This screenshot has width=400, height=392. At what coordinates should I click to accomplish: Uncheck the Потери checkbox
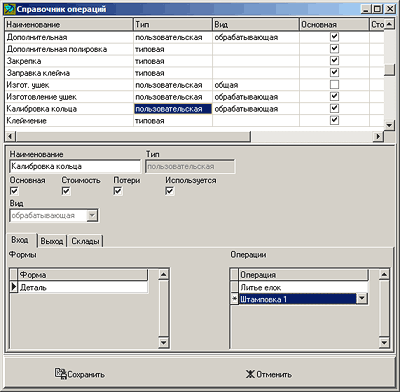118,191
